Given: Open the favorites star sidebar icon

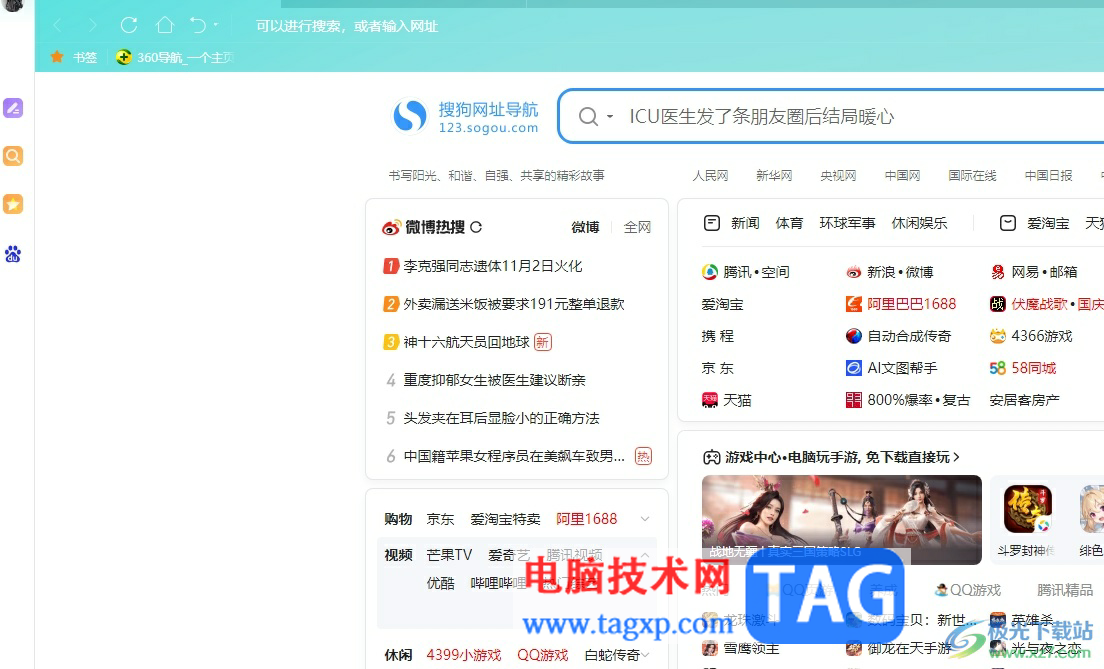Looking at the screenshot, I should tap(13, 204).
